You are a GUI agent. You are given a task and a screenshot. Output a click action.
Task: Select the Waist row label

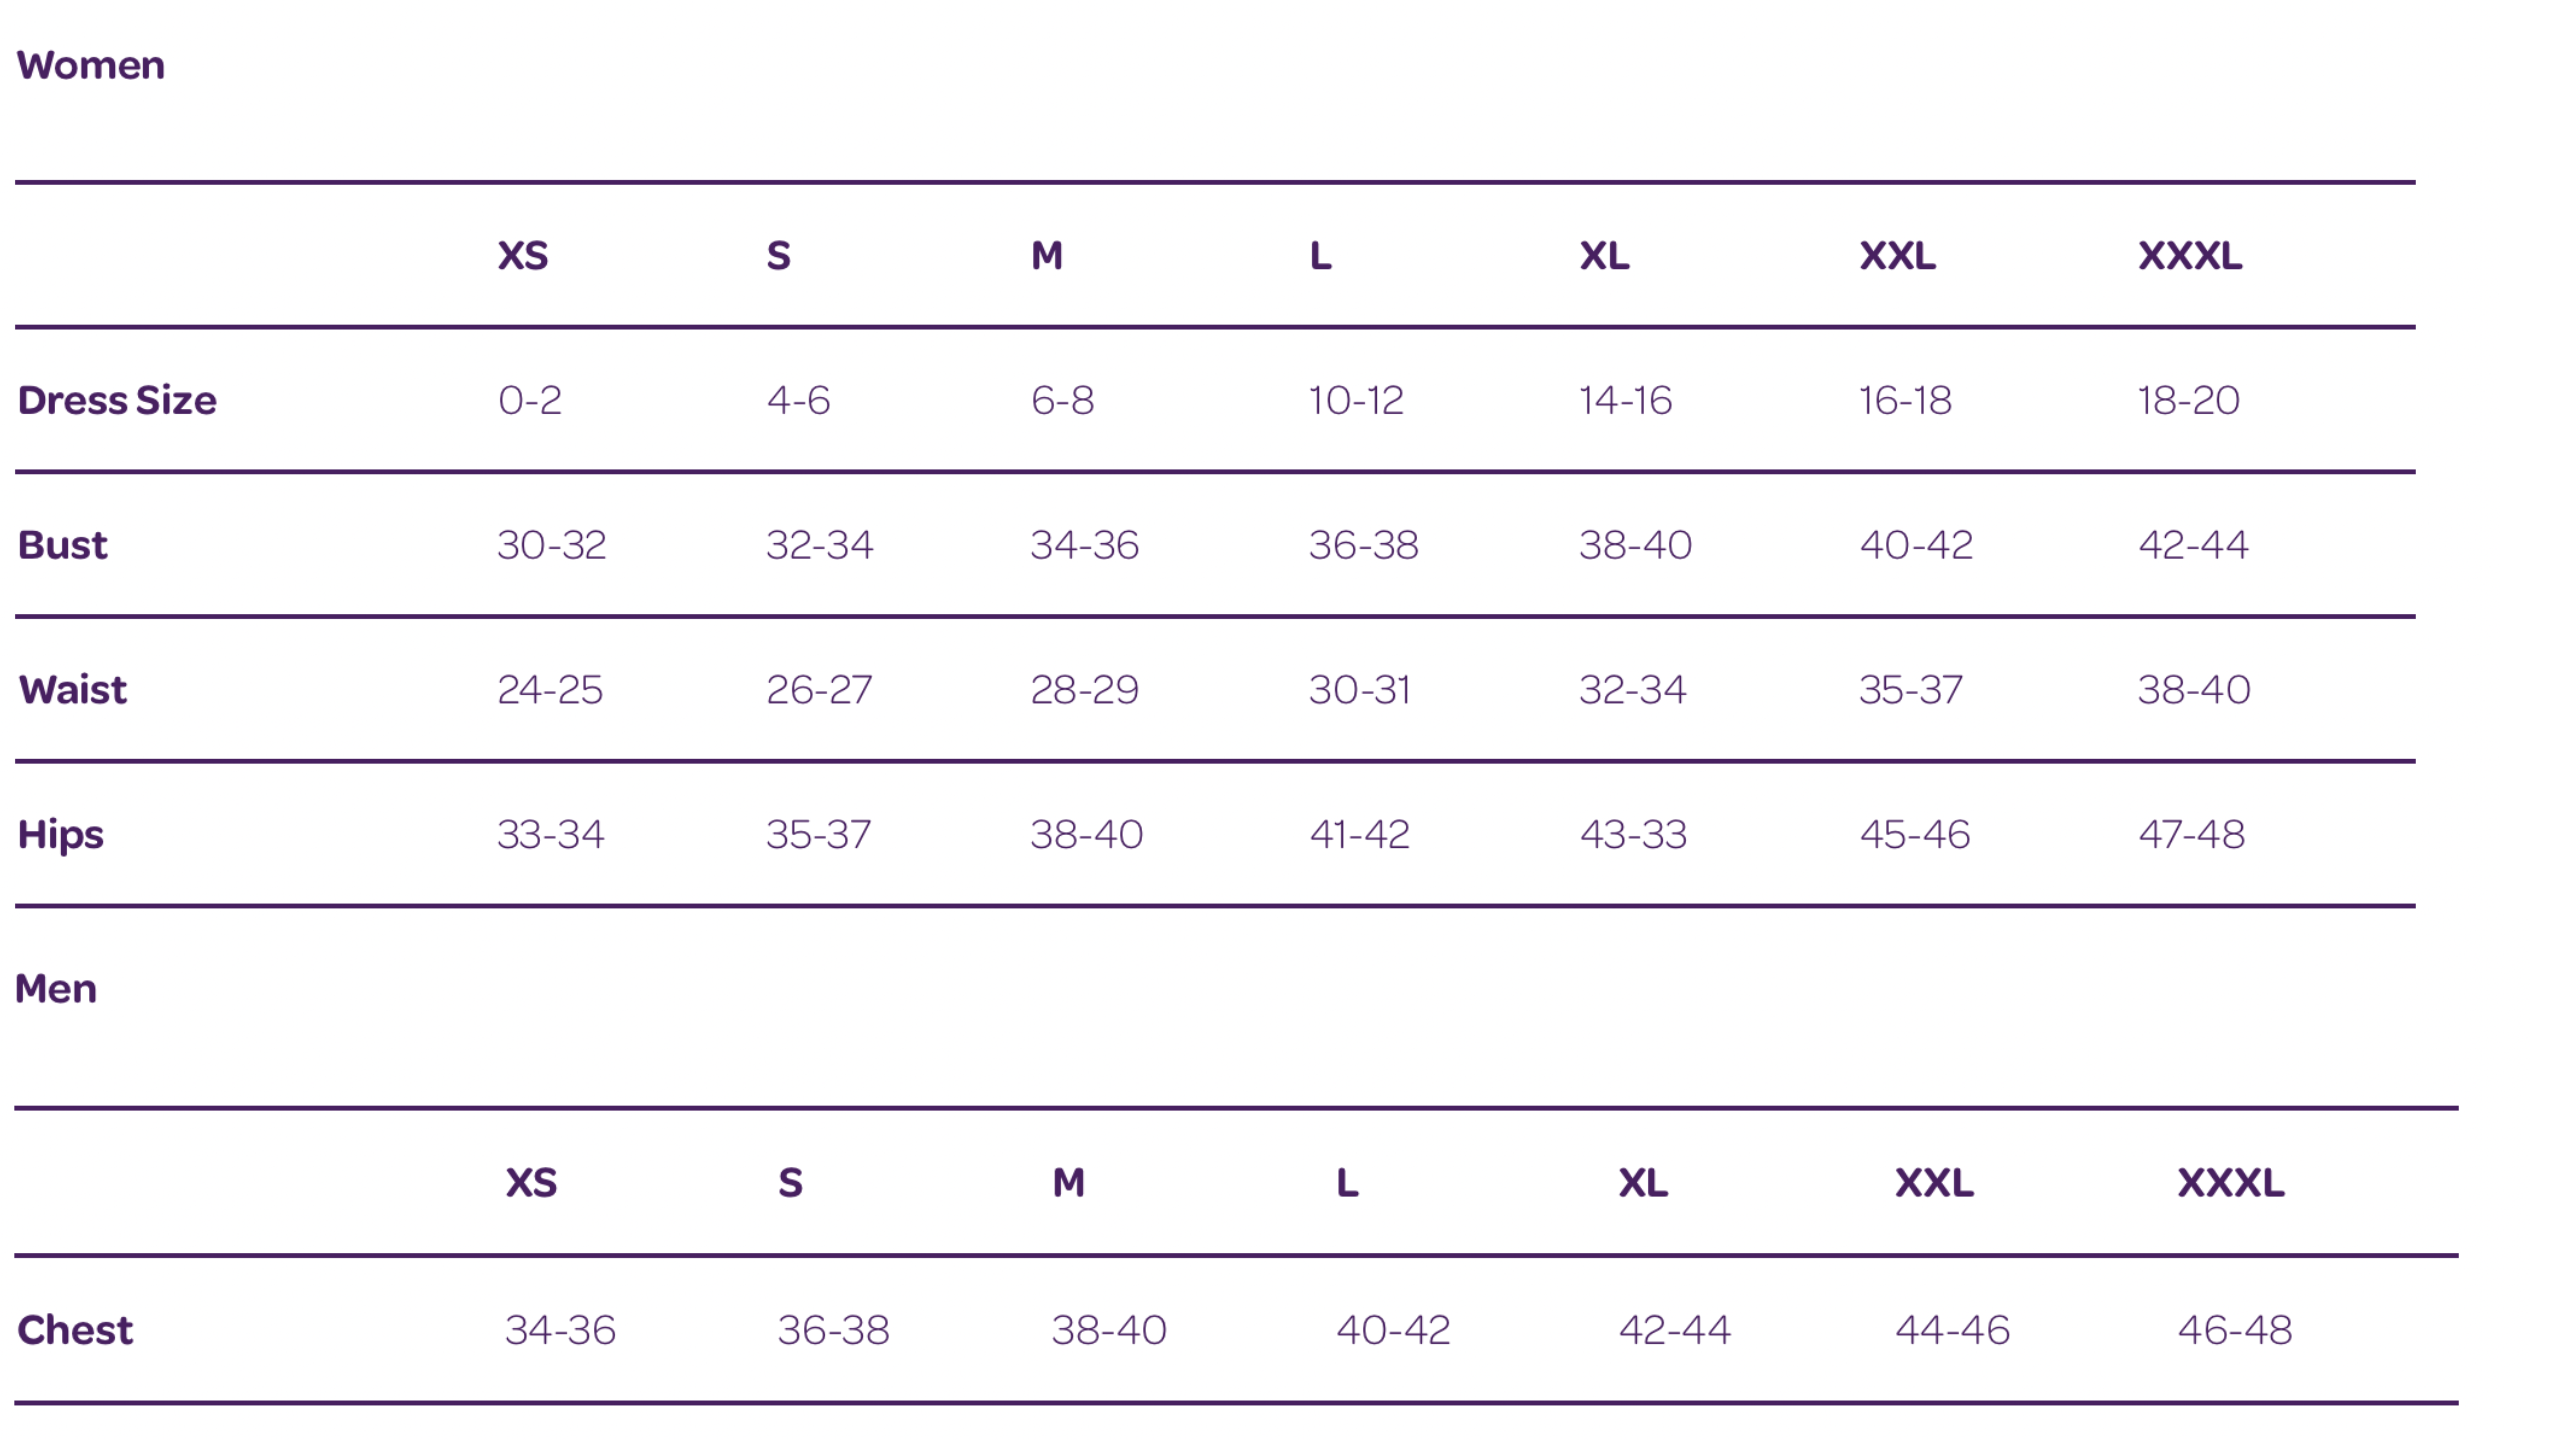(x=73, y=690)
